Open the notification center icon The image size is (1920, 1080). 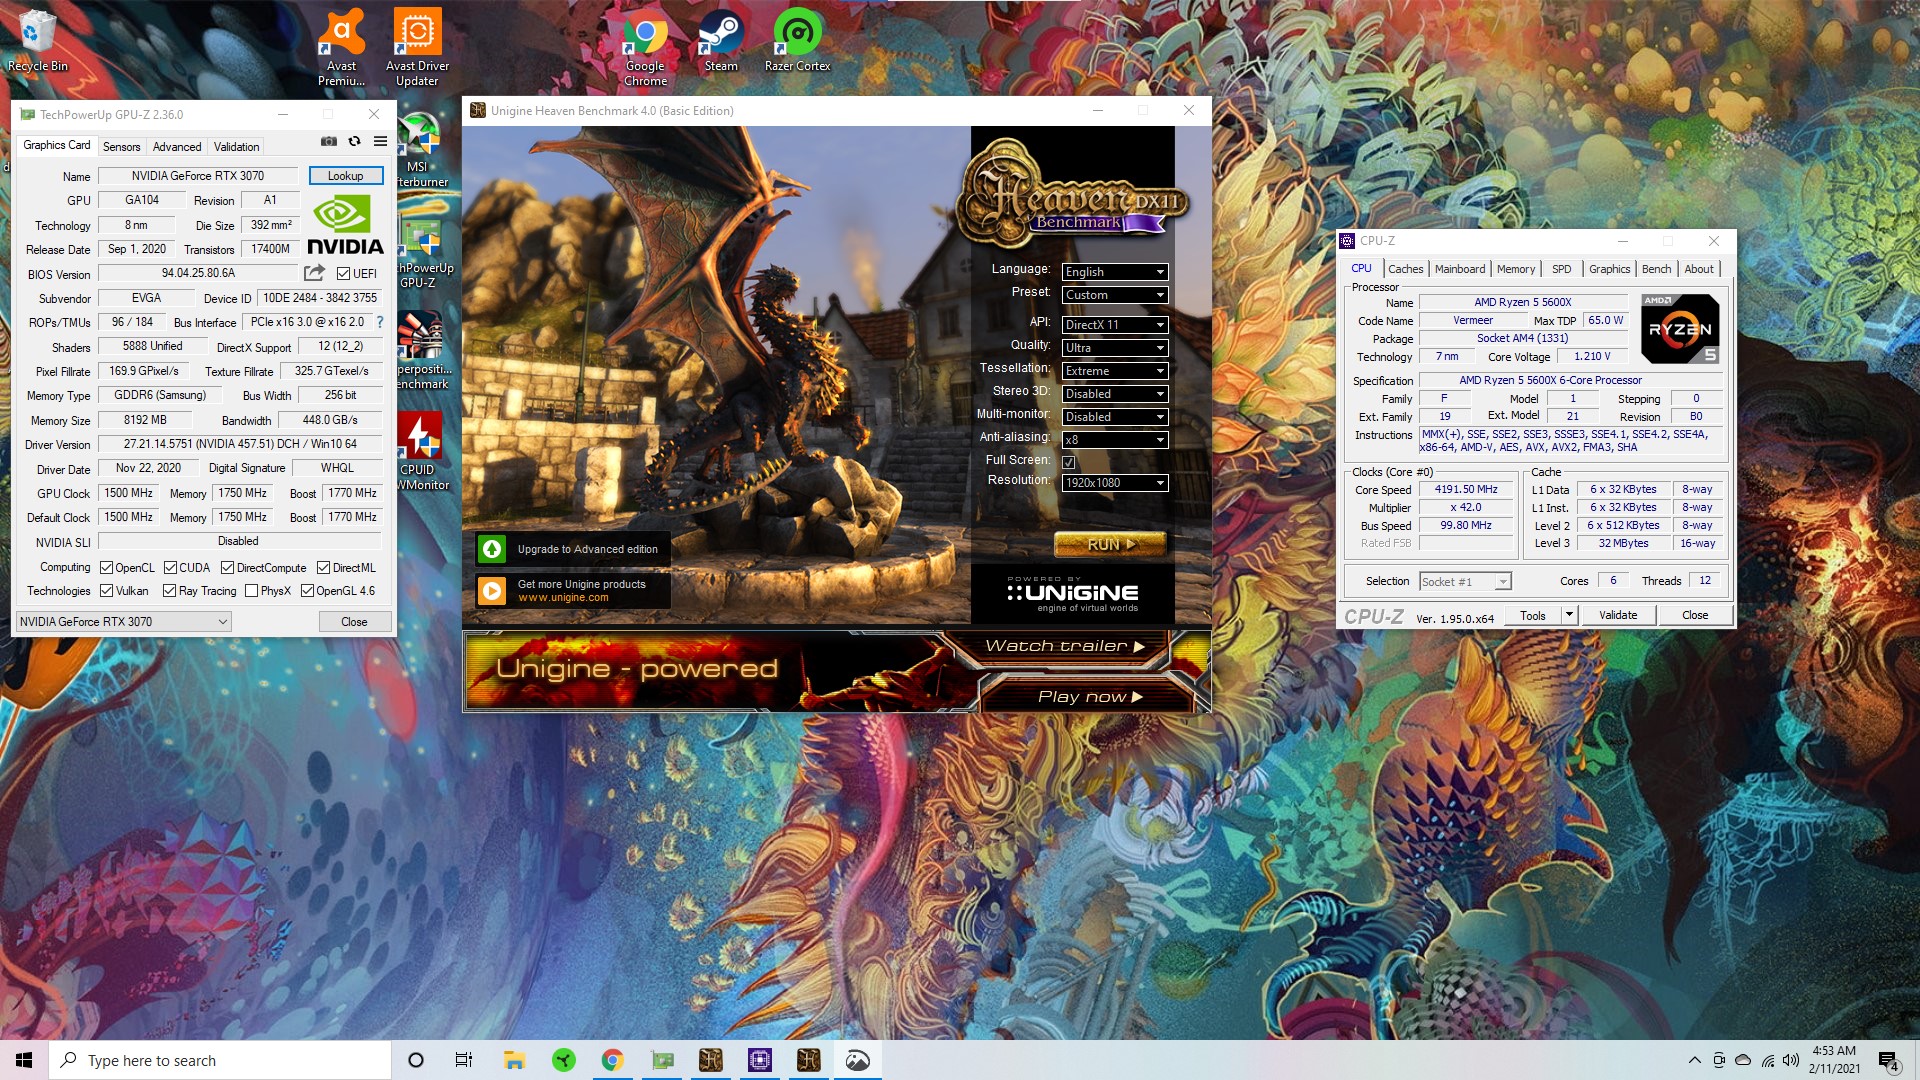[x=1888, y=1061]
